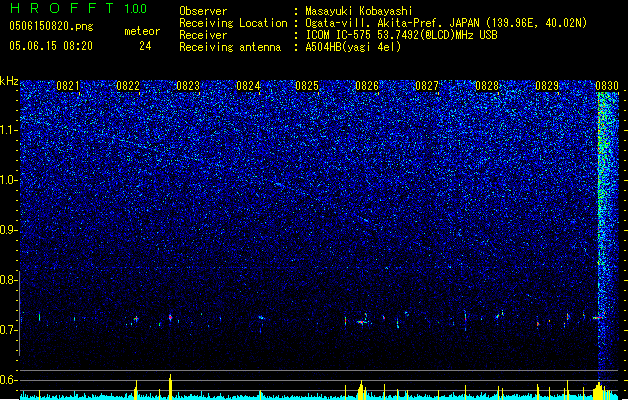
Task: Click the 1.0.0 version number
Action: 135,9
